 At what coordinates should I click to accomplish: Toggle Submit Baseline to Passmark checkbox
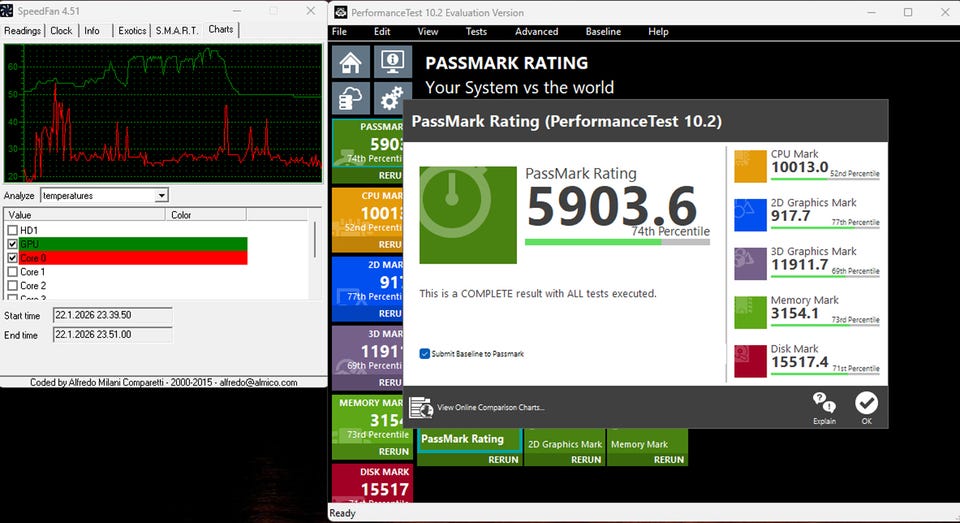pos(424,354)
